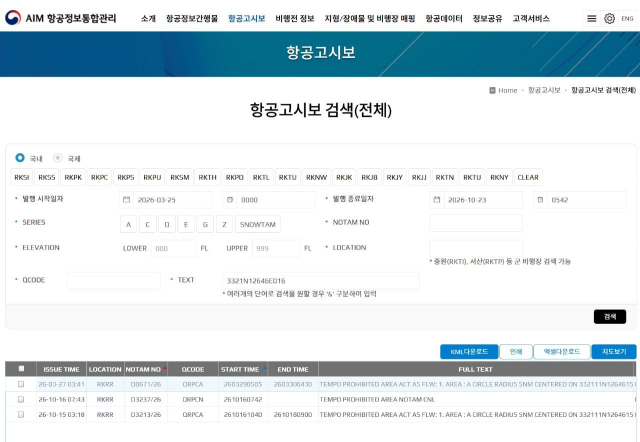Image resolution: width=640 pixels, height=442 pixels.
Task: Click the 0542 end time field
Action: click(x=586, y=200)
